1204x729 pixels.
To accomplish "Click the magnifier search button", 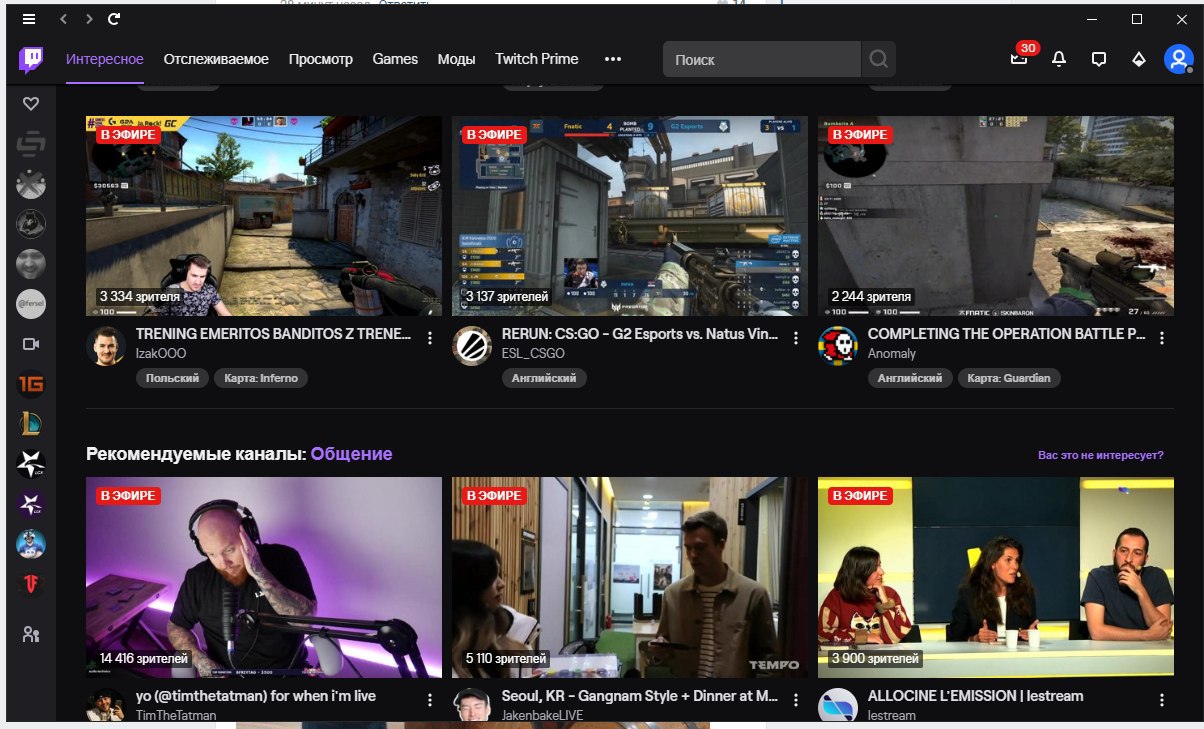I will (x=879, y=59).
